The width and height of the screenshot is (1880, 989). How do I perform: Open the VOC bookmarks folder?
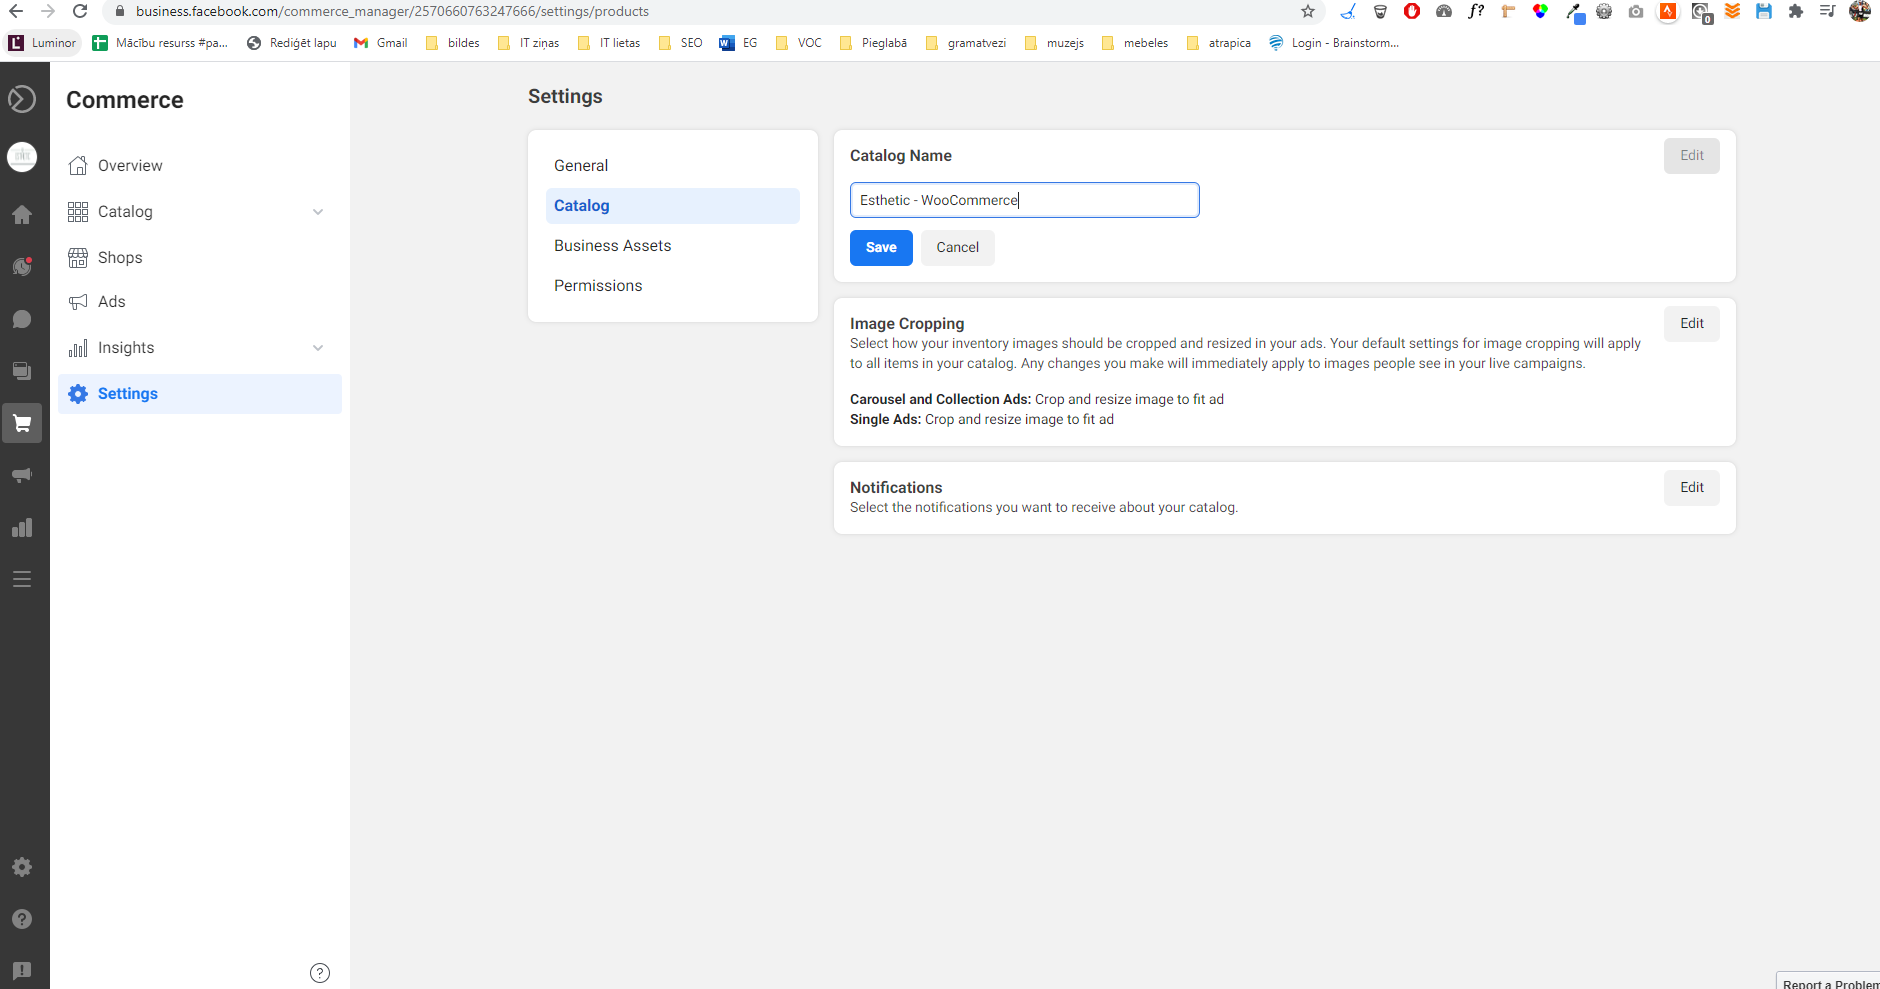click(798, 43)
